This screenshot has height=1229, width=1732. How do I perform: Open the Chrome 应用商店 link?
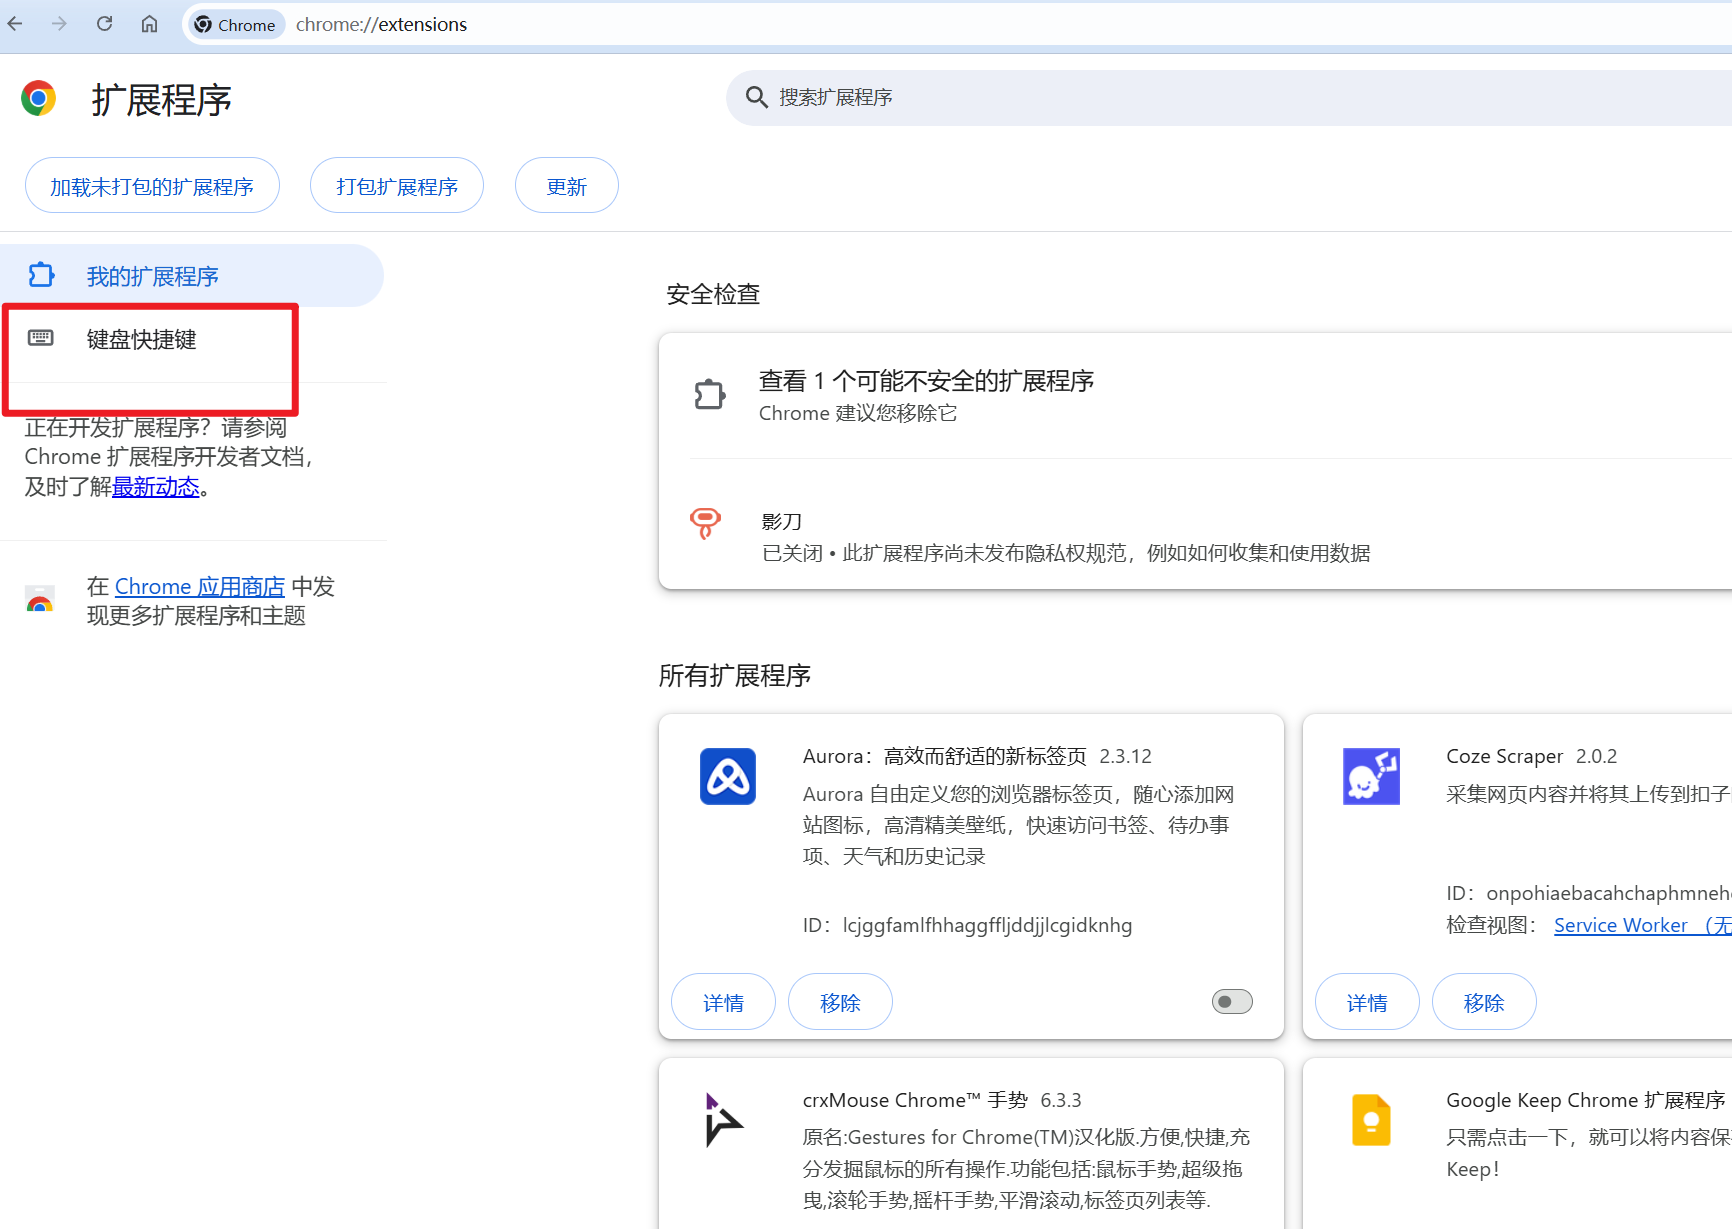[200, 586]
